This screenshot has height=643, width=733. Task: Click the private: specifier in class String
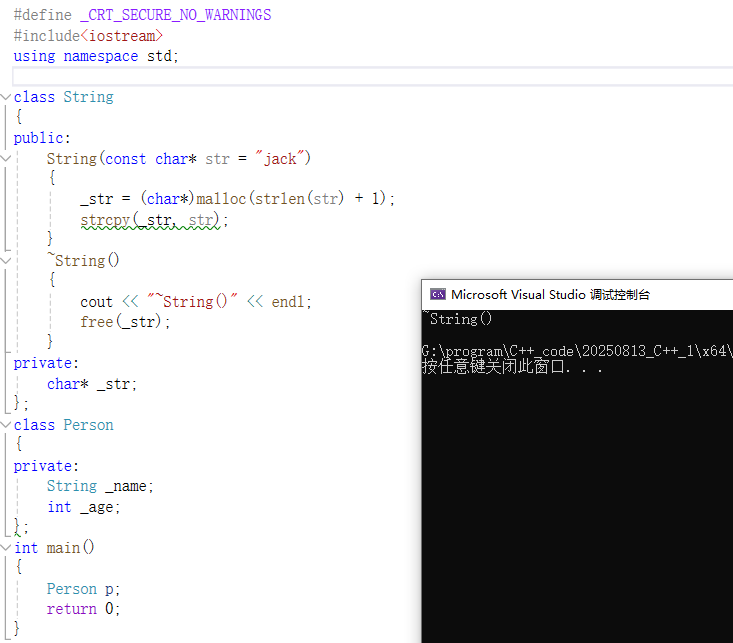tap(46, 363)
